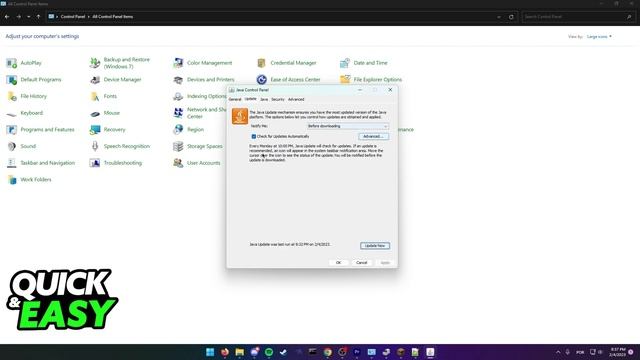Open Google Chrome from taskbar
Viewport: 640px width, 360px height.
coord(328,352)
